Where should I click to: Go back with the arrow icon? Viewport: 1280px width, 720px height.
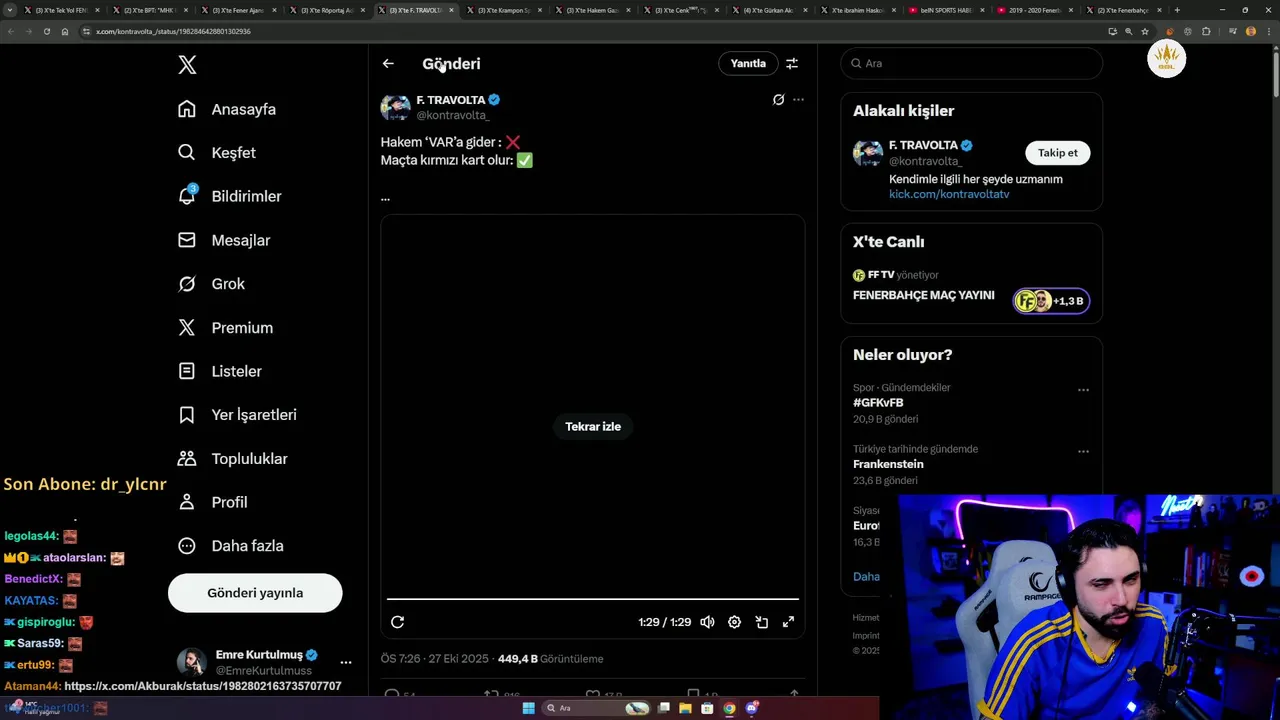[388, 63]
